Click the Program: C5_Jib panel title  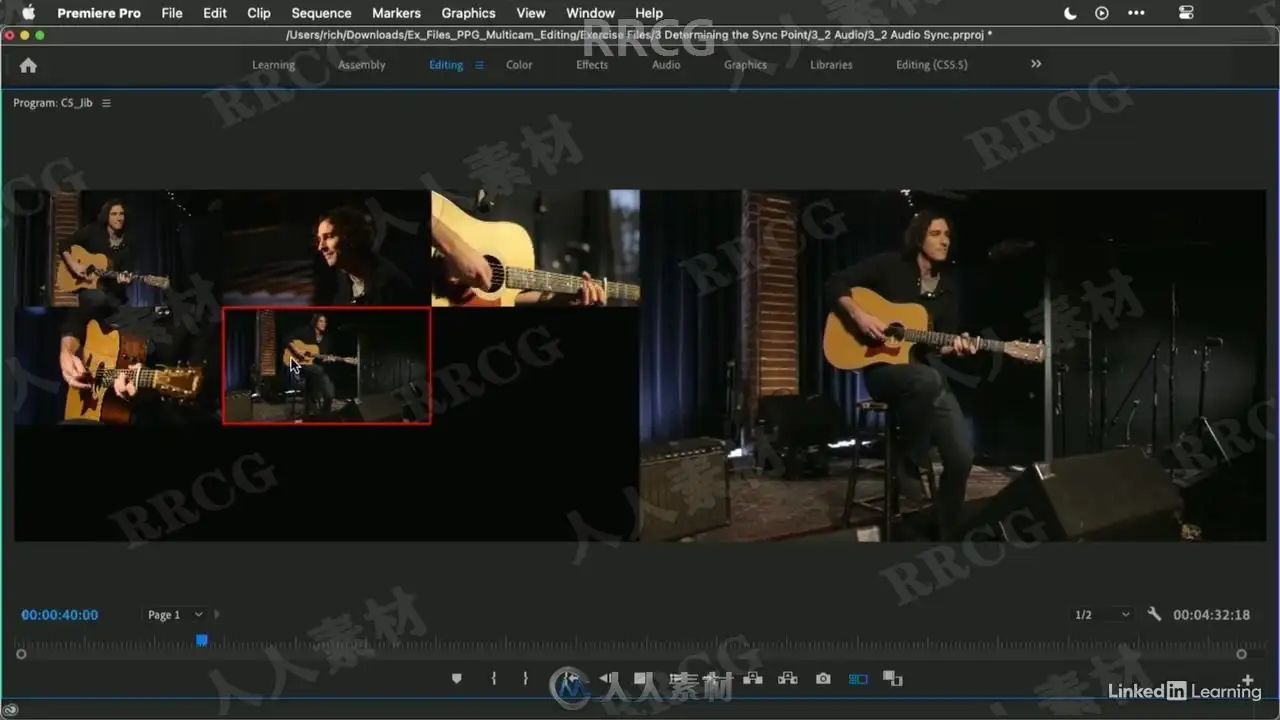(x=53, y=103)
